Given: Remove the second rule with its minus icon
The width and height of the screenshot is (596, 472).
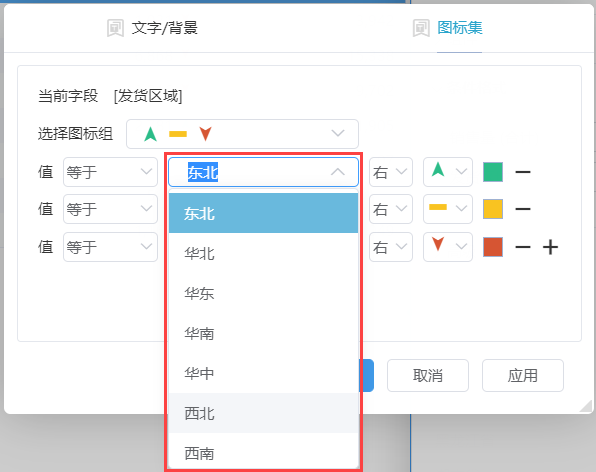Looking at the screenshot, I should coord(523,209).
